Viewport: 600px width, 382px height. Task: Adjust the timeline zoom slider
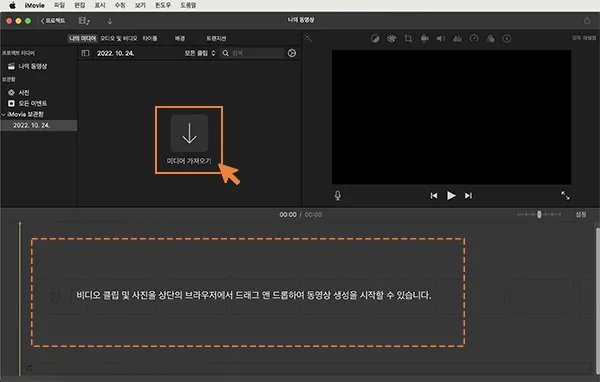539,214
